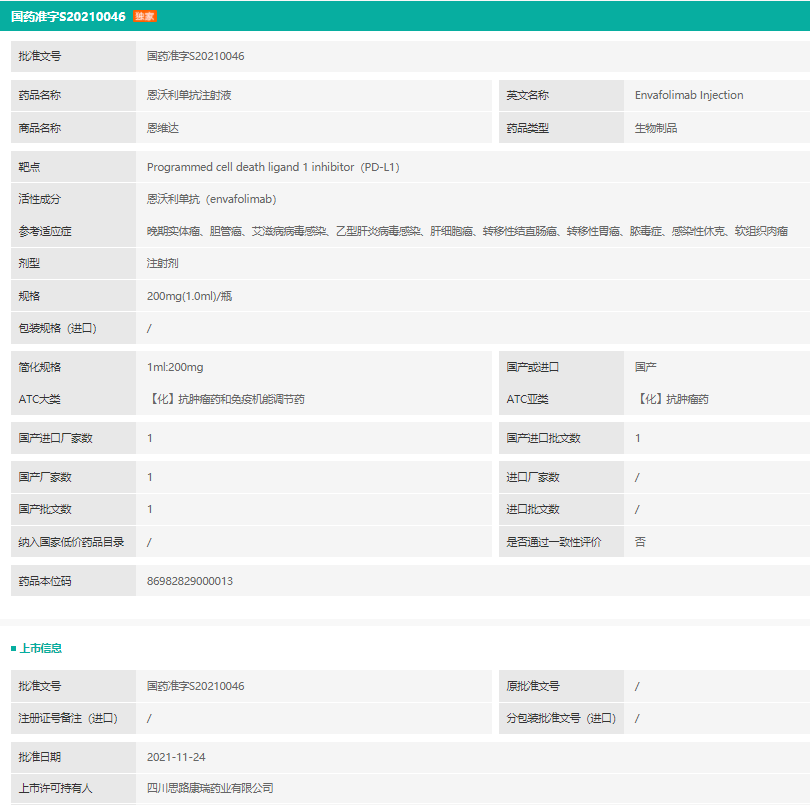Click target Programmed cell death ligand 1 inhibitor
This screenshot has width=810, height=805.
[273, 167]
